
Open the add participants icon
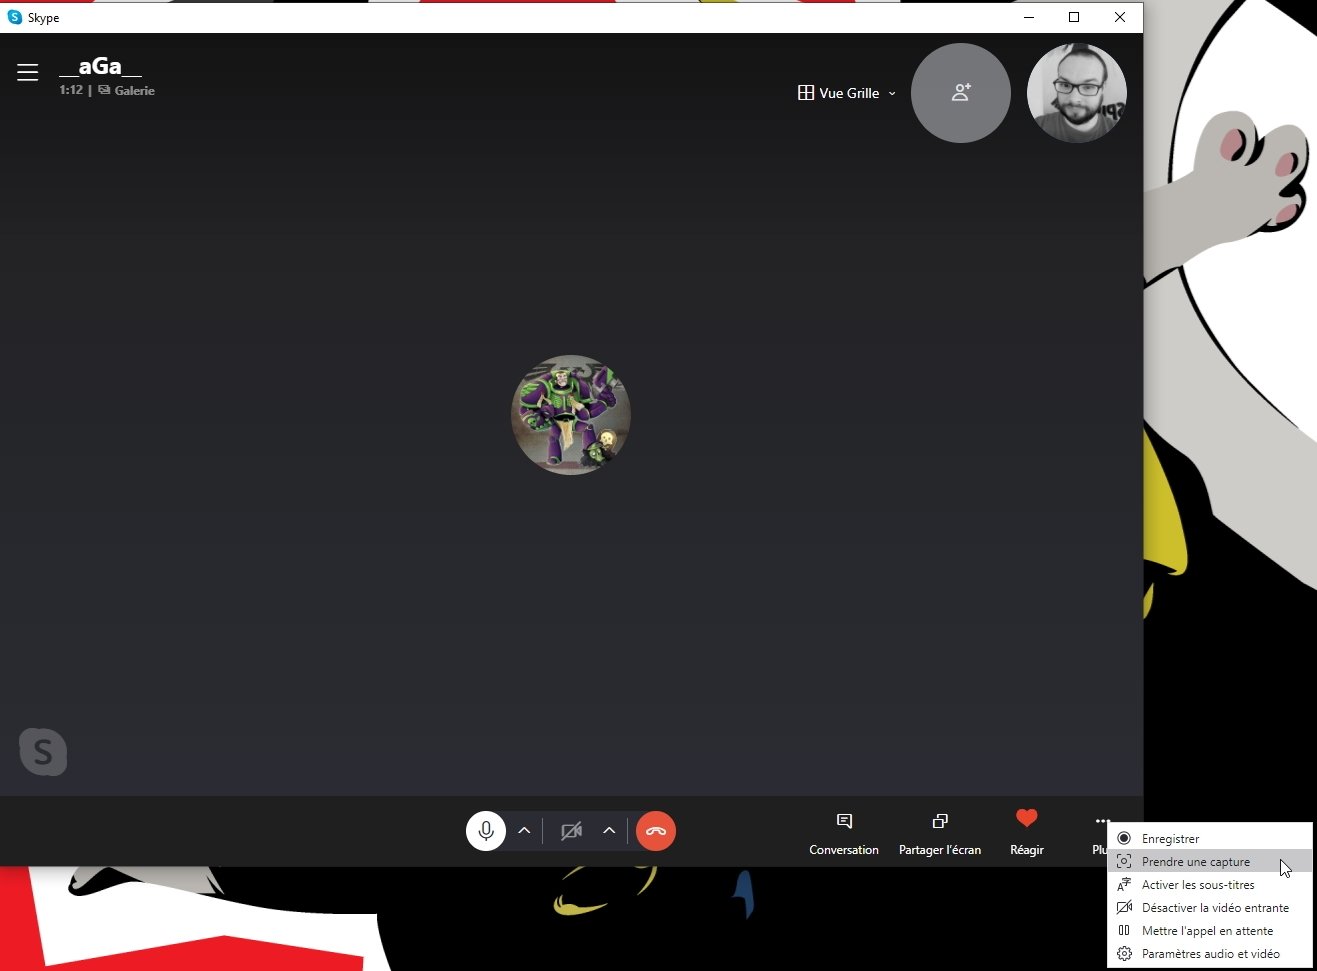[960, 92]
